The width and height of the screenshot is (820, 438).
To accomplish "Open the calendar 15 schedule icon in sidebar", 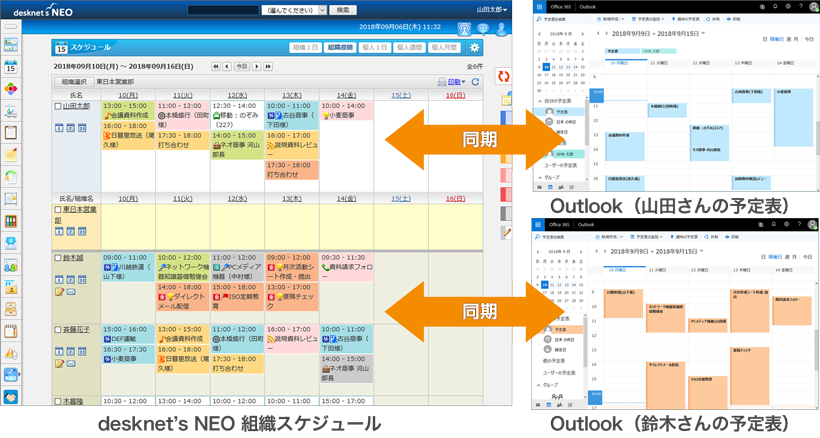I will point(10,67).
